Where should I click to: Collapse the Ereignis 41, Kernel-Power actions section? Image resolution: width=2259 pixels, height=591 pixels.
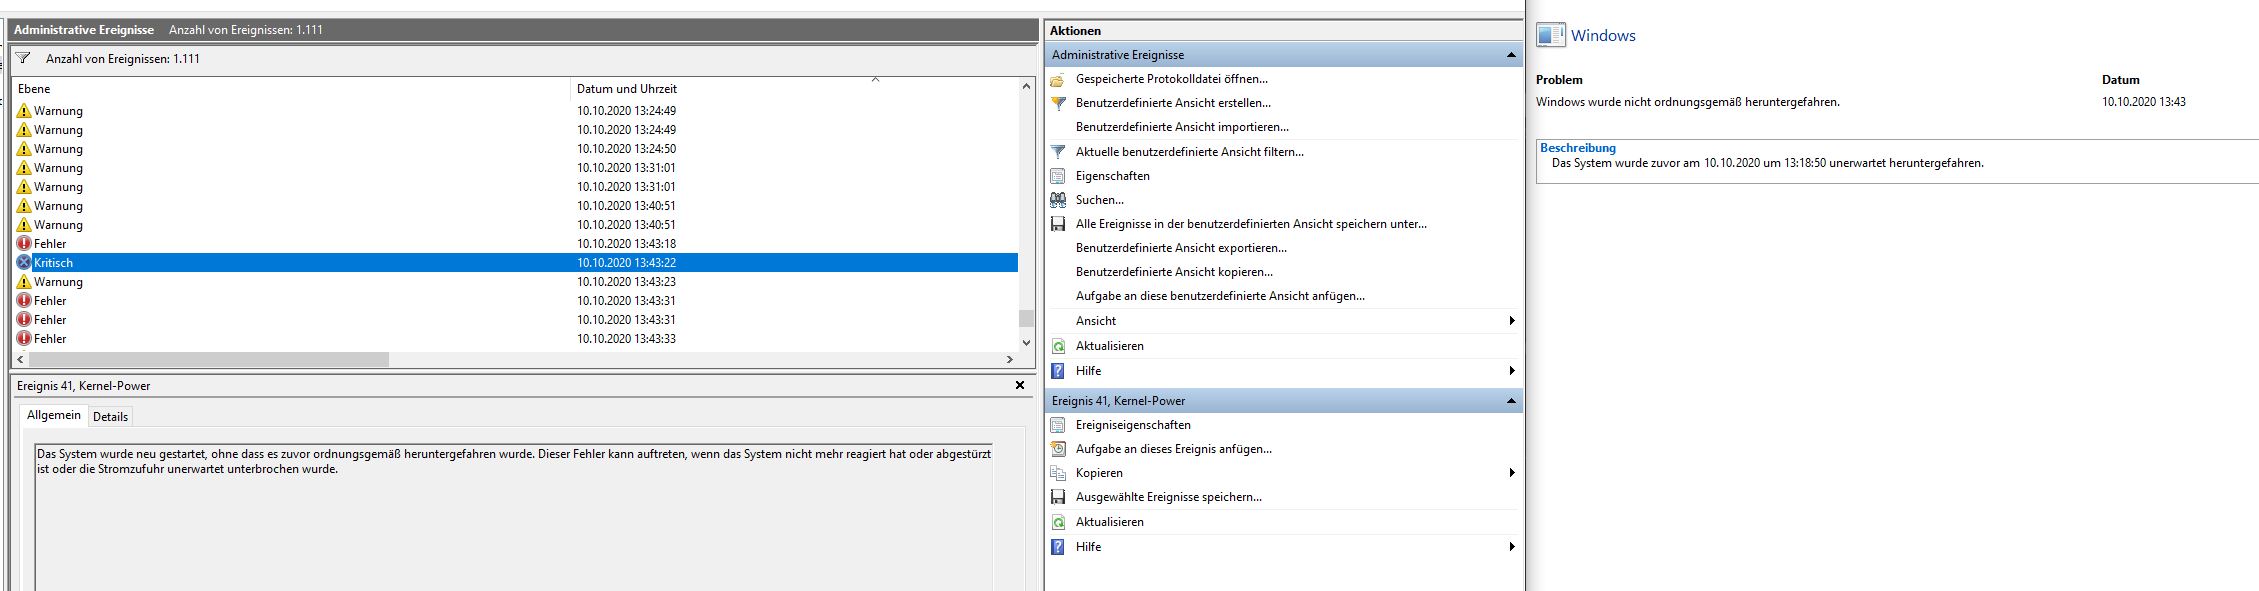click(x=1511, y=401)
